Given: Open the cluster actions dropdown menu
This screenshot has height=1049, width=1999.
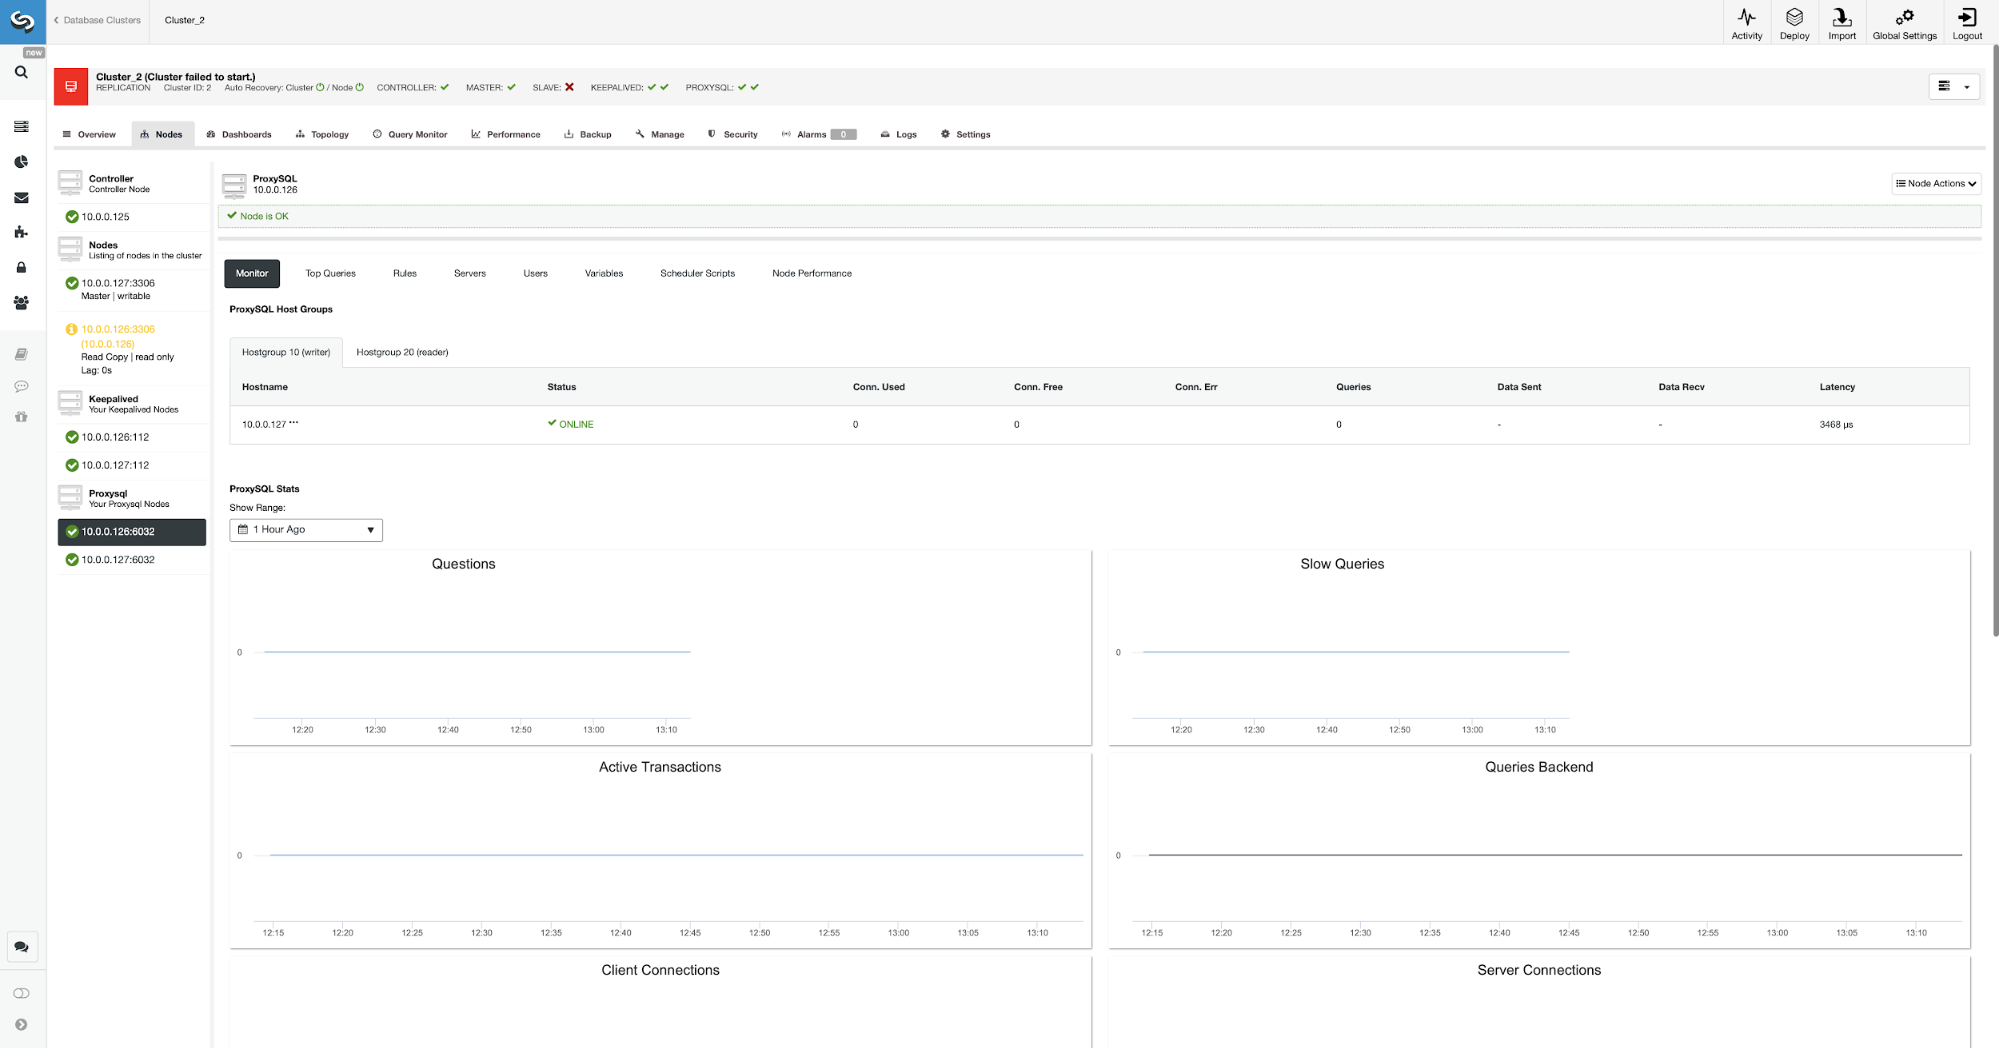Looking at the screenshot, I should 1954,87.
